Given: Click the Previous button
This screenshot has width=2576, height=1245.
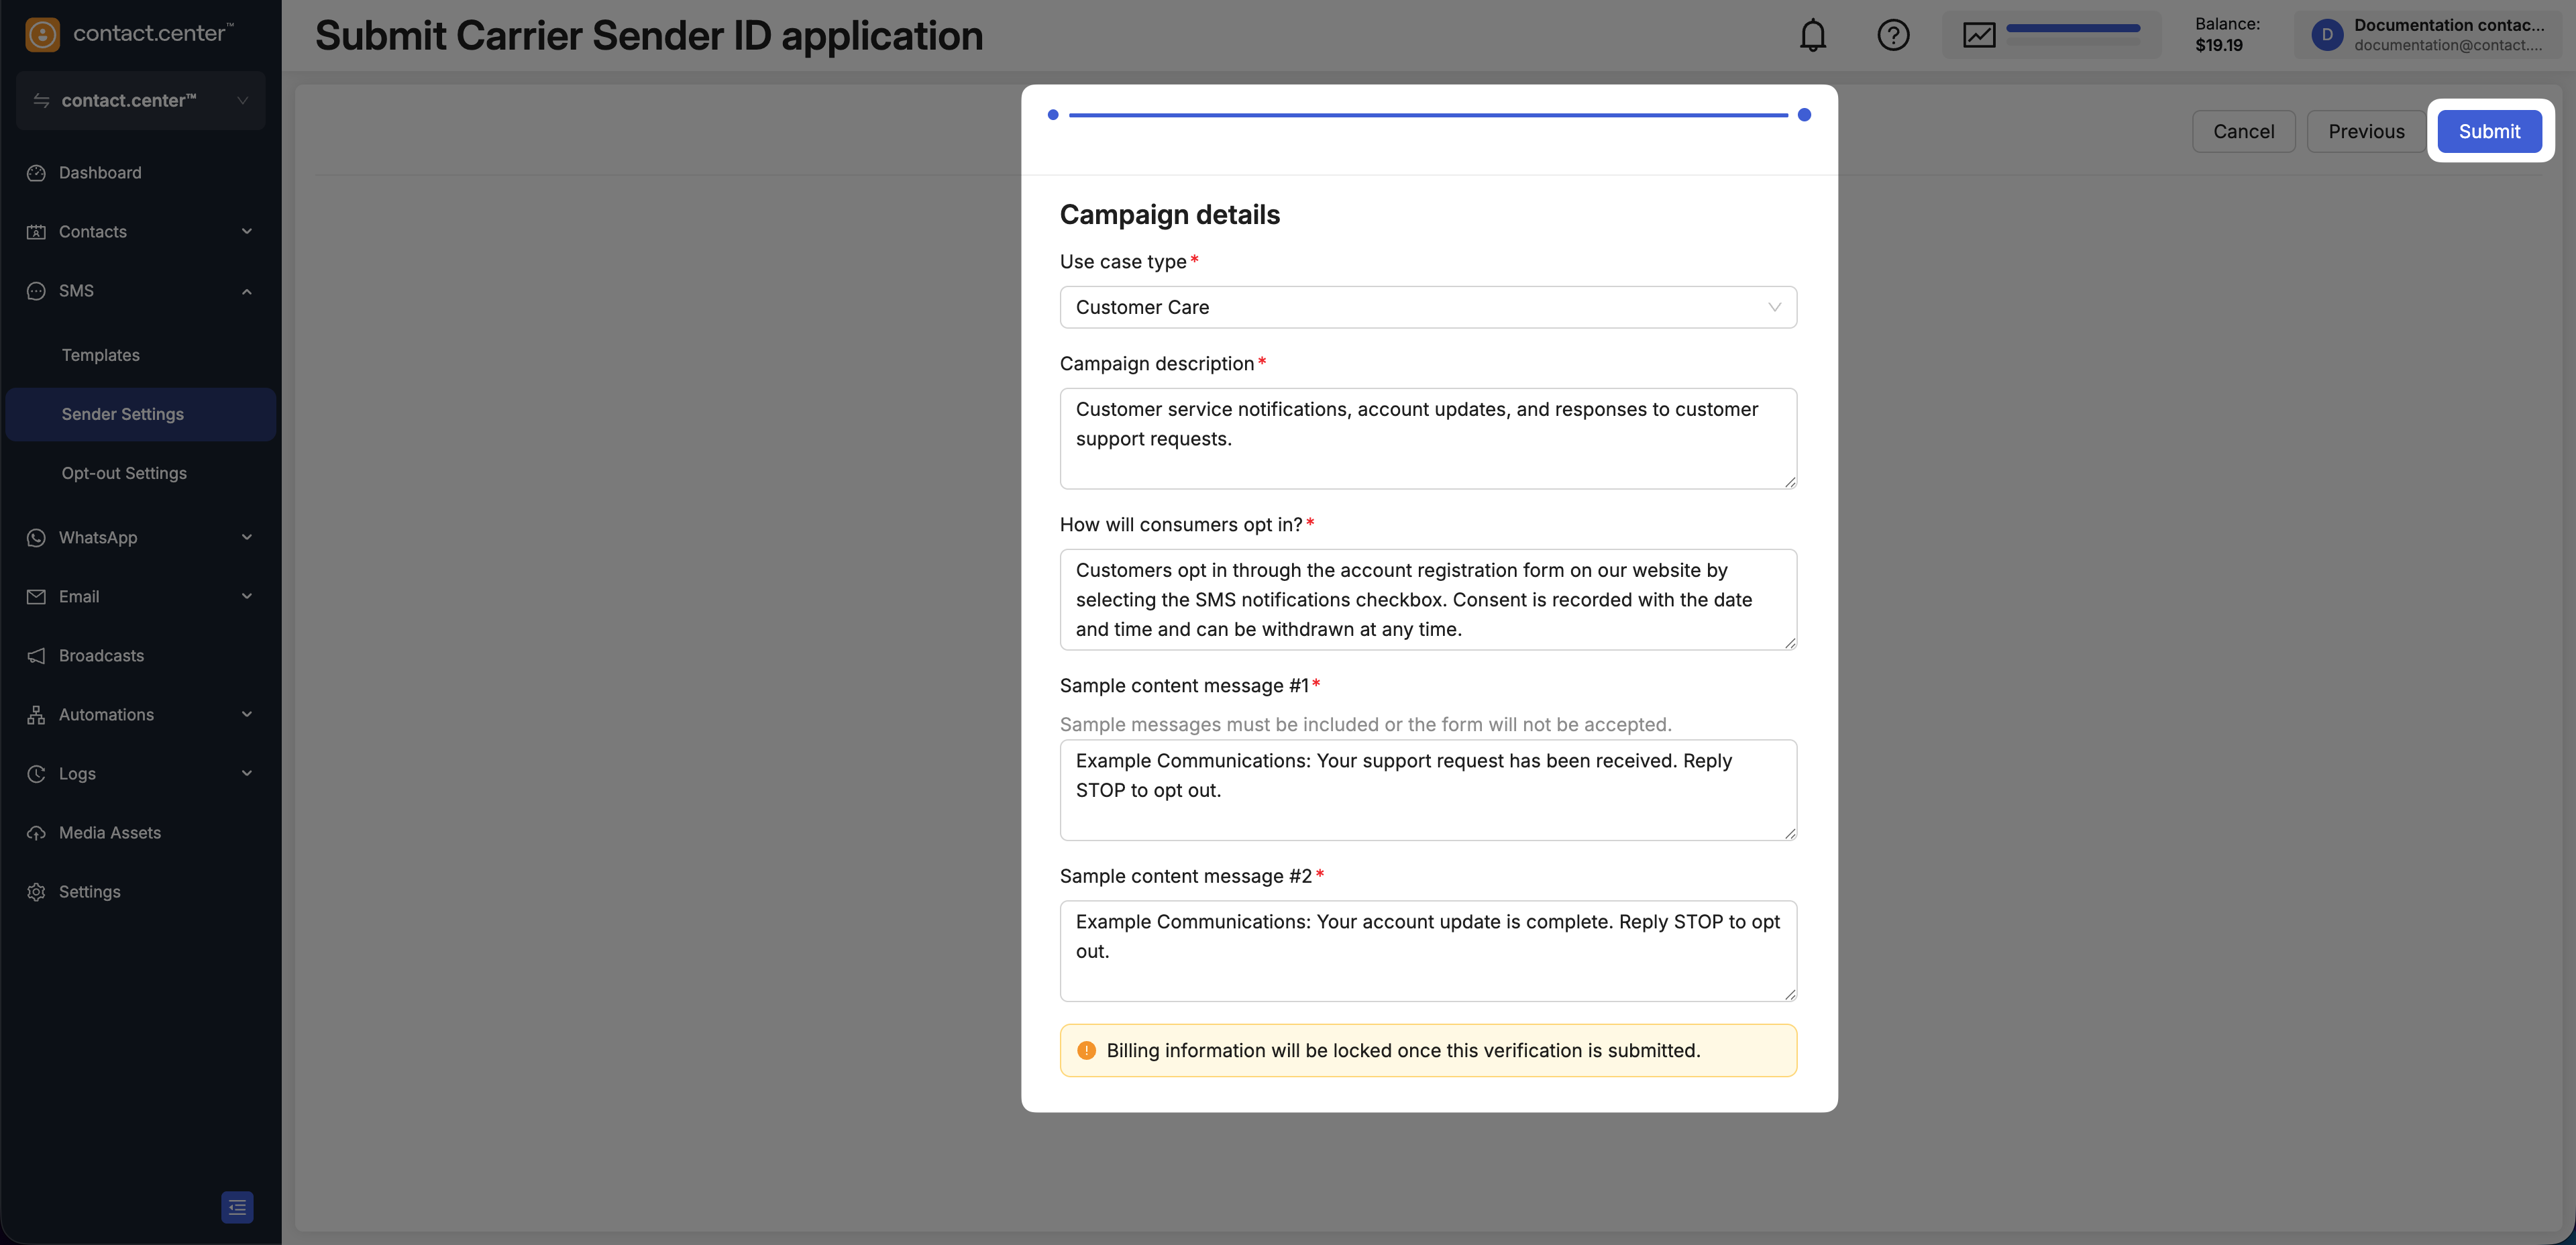Looking at the screenshot, I should [x=2366, y=131].
